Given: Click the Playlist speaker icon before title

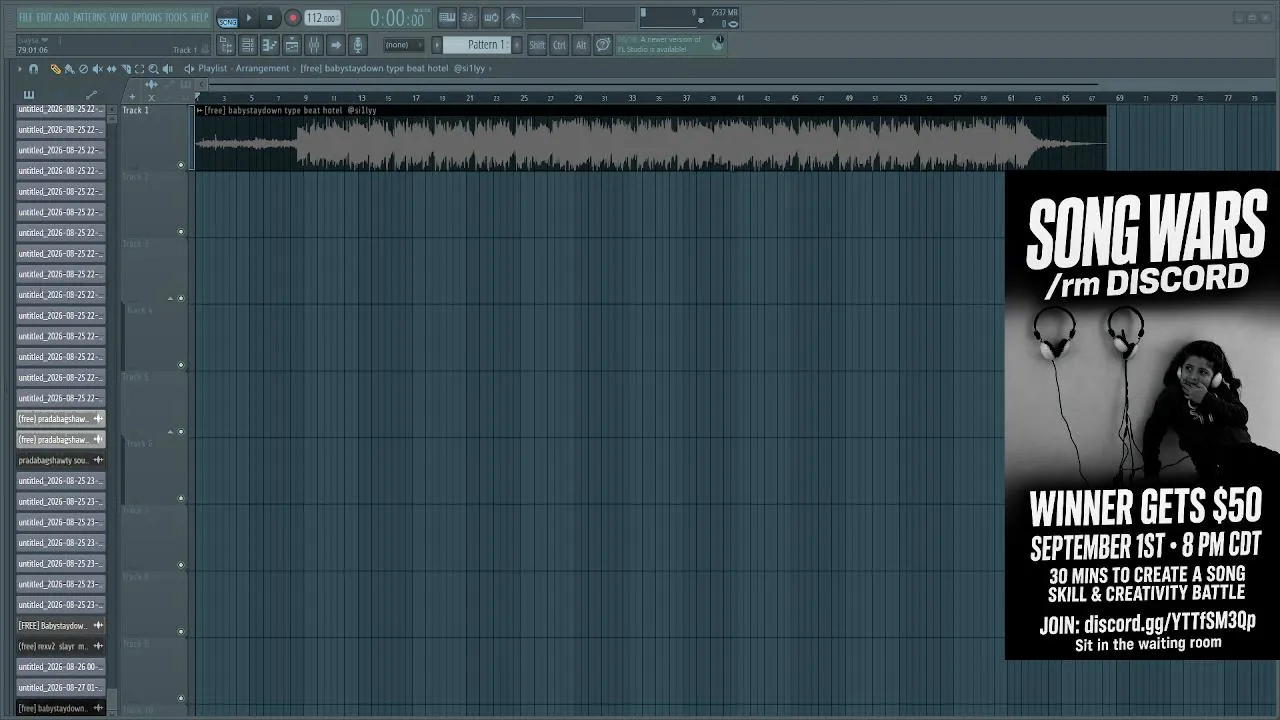Looking at the screenshot, I should click(x=189, y=69).
